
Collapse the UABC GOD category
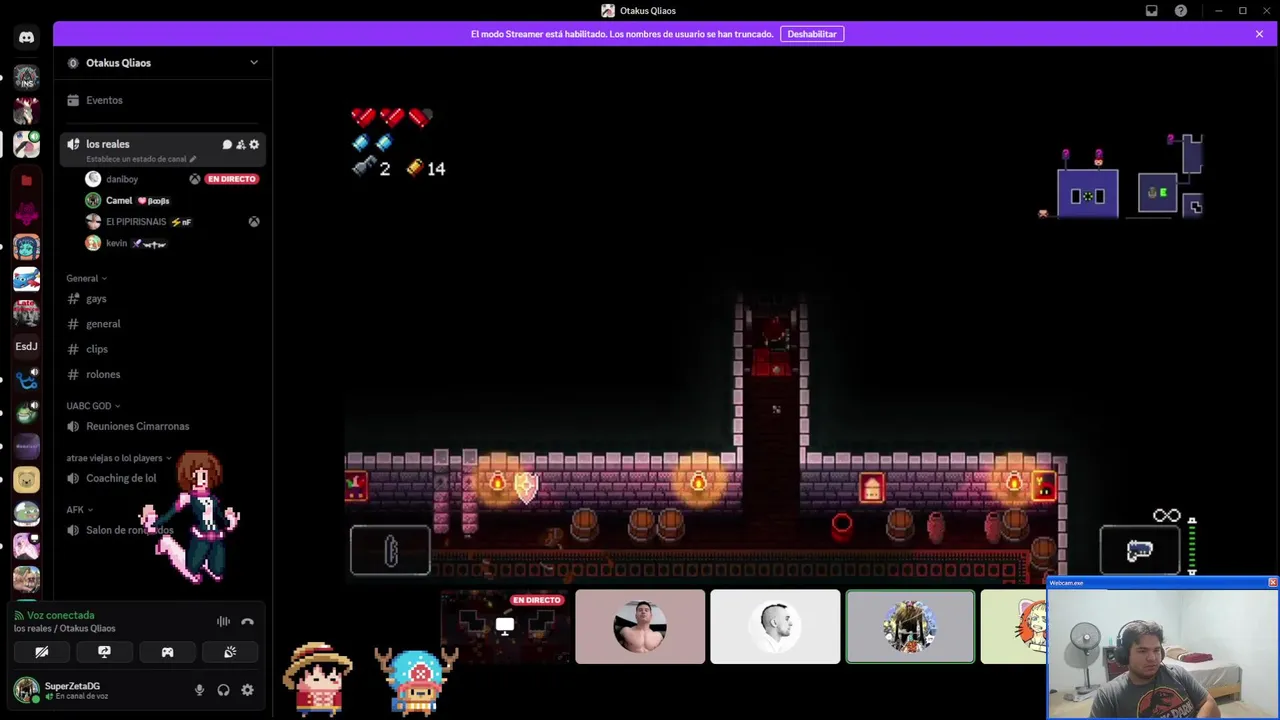pyautogui.click(x=93, y=406)
